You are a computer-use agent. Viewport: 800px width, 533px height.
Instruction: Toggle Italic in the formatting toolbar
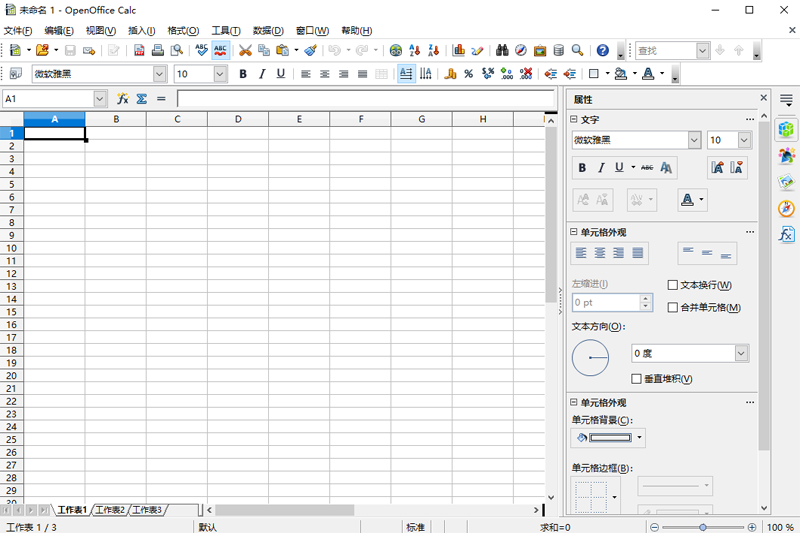coord(262,74)
